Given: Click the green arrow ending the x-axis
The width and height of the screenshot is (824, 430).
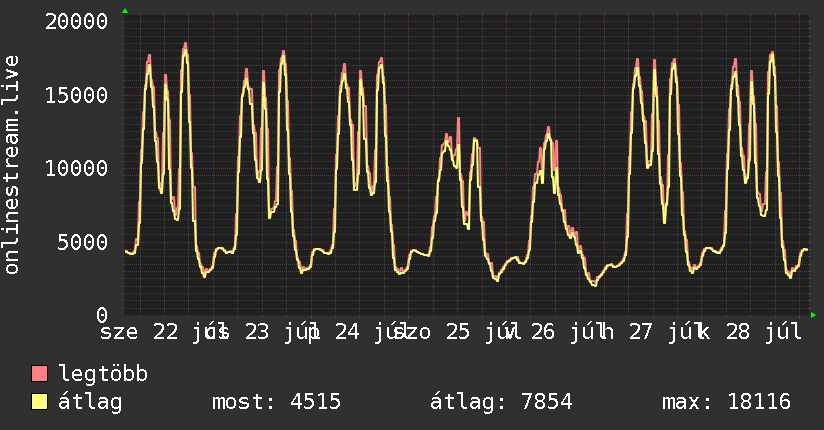Looking at the screenshot, I should [813, 315].
